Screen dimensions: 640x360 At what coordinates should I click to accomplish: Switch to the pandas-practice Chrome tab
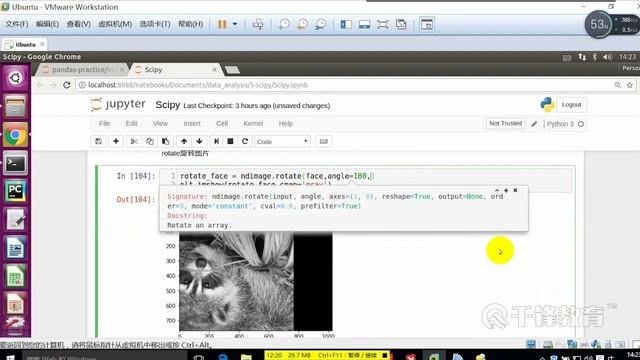(x=81, y=70)
